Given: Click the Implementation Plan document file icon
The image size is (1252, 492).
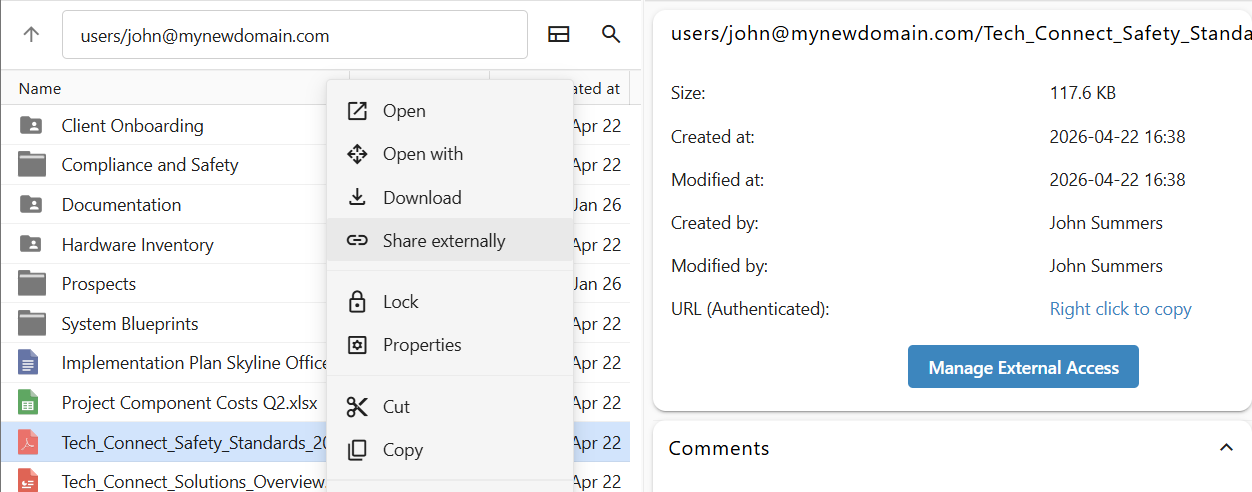Looking at the screenshot, I should click(29, 363).
